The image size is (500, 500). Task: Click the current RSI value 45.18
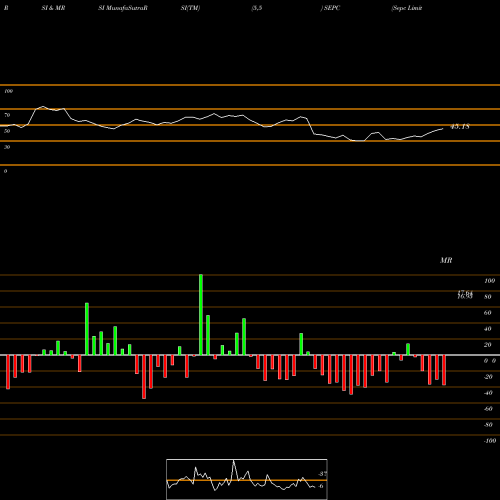tap(460, 127)
